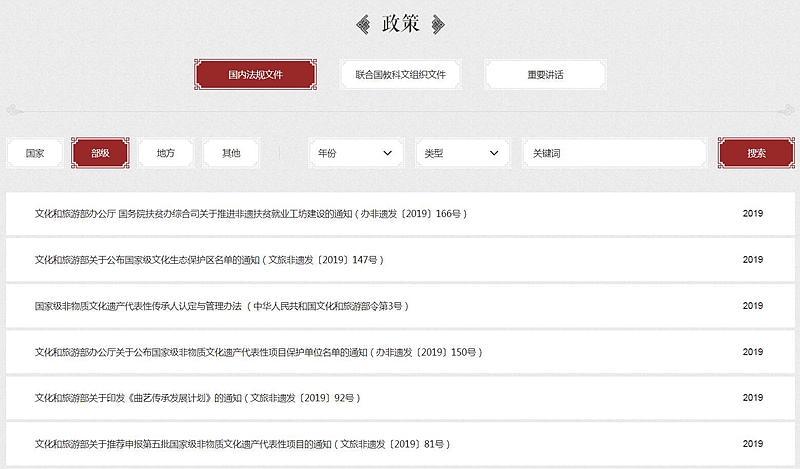Filter by 国家 level
This screenshot has width=800, height=469.
[35, 153]
